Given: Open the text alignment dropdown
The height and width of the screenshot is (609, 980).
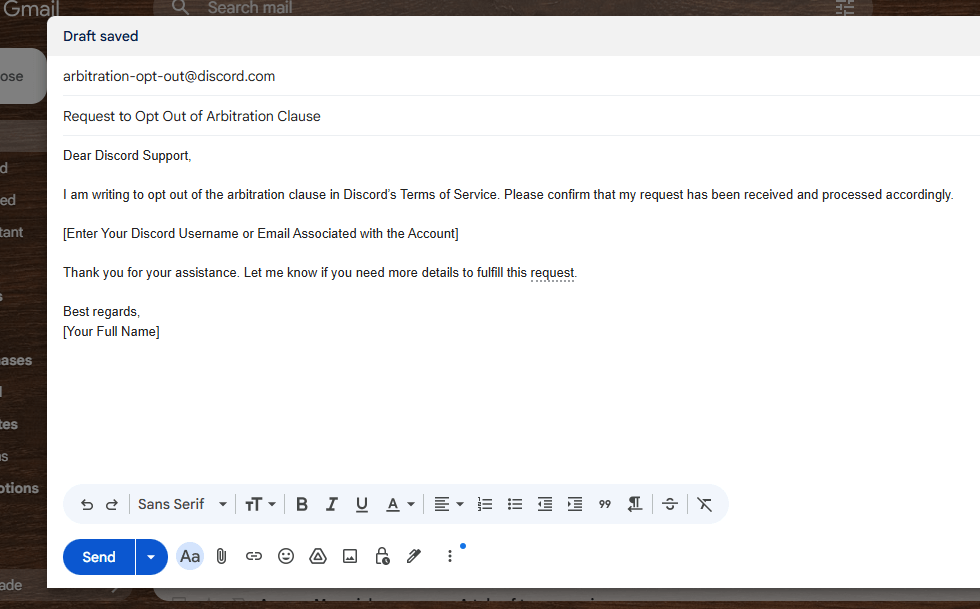Looking at the screenshot, I should click(x=448, y=505).
